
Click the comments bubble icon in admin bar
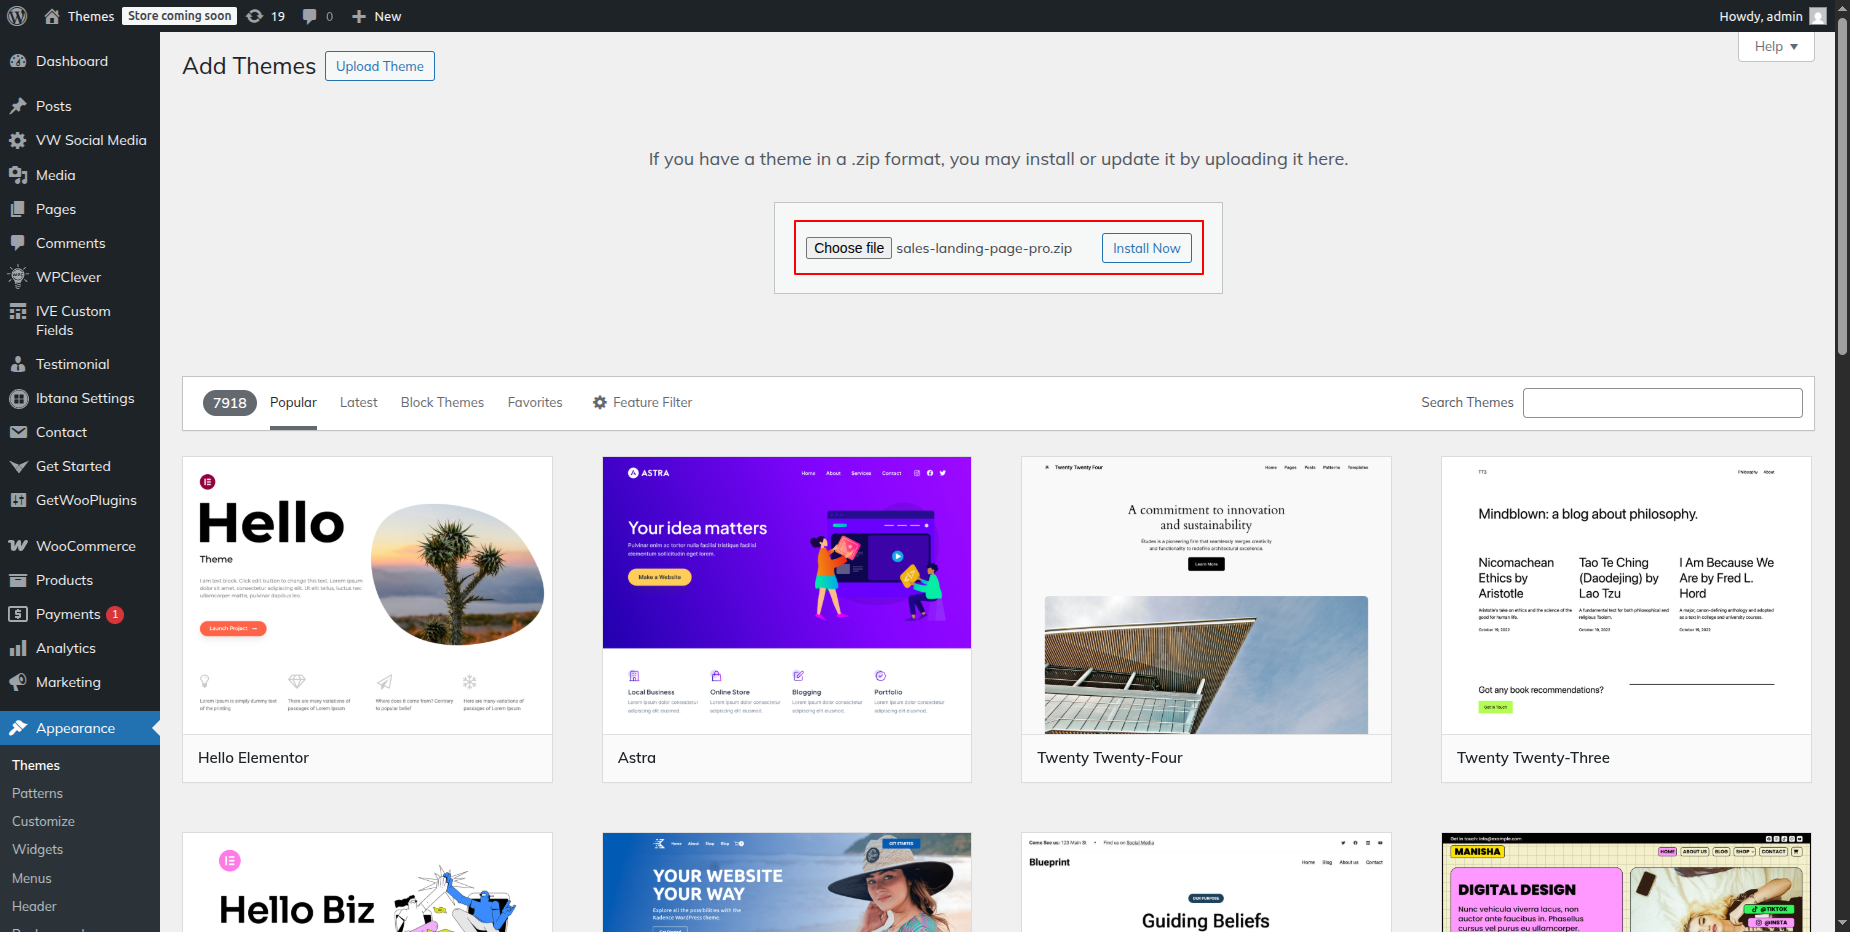[x=311, y=16]
